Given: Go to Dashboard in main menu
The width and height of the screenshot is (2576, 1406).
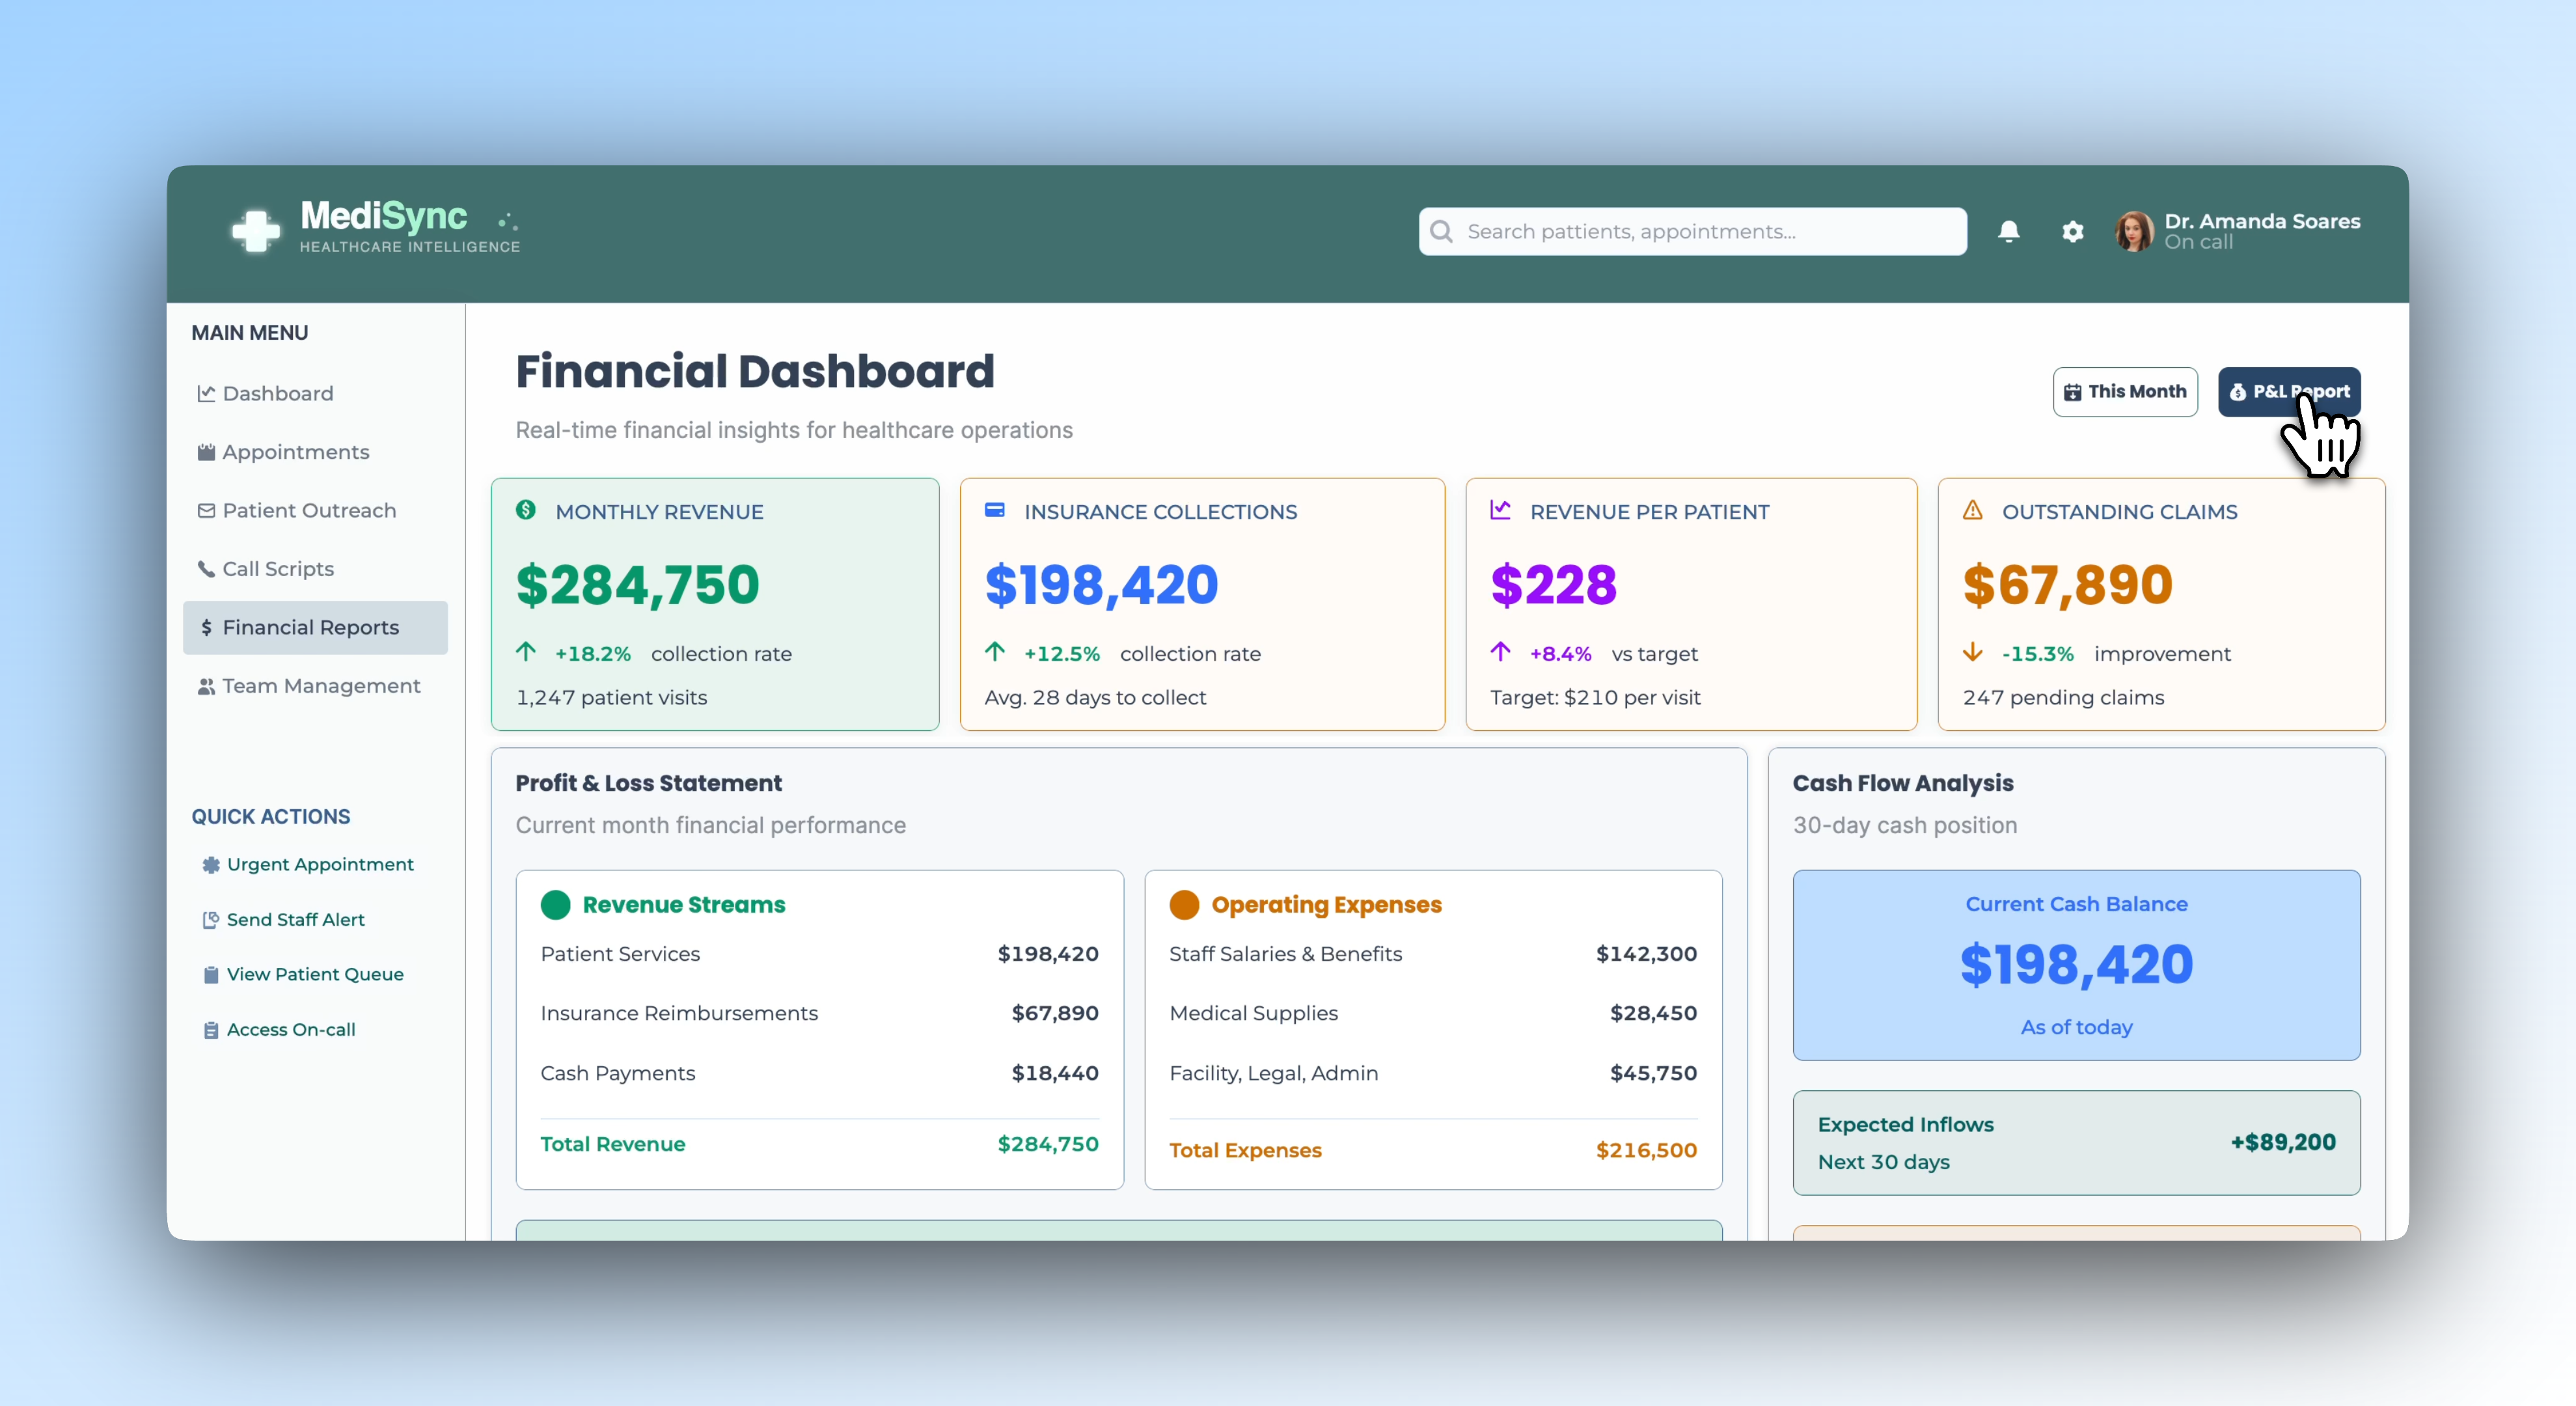Looking at the screenshot, I should coord(277,393).
